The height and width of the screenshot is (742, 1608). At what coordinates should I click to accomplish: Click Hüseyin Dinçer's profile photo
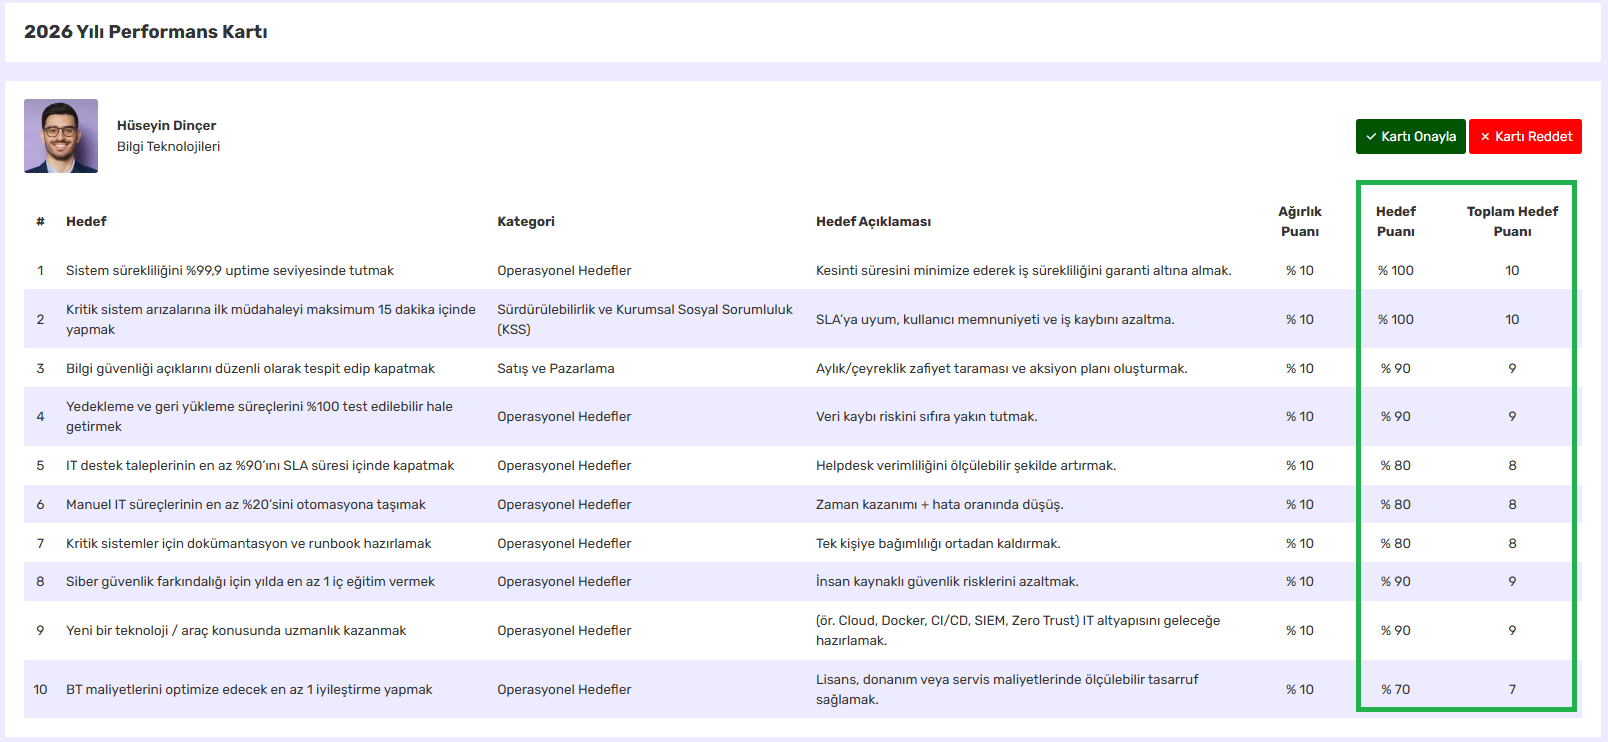61,136
